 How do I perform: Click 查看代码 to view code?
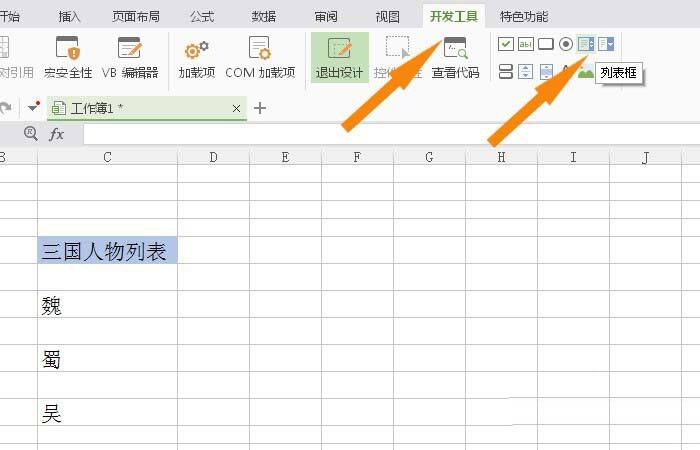coord(455,58)
